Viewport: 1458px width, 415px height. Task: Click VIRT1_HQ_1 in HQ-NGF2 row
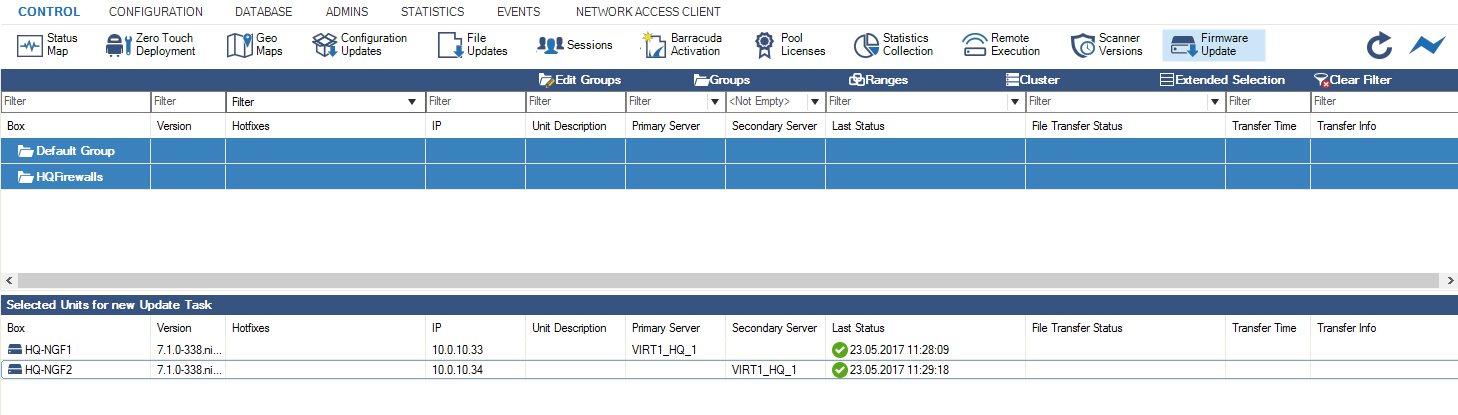point(764,370)
